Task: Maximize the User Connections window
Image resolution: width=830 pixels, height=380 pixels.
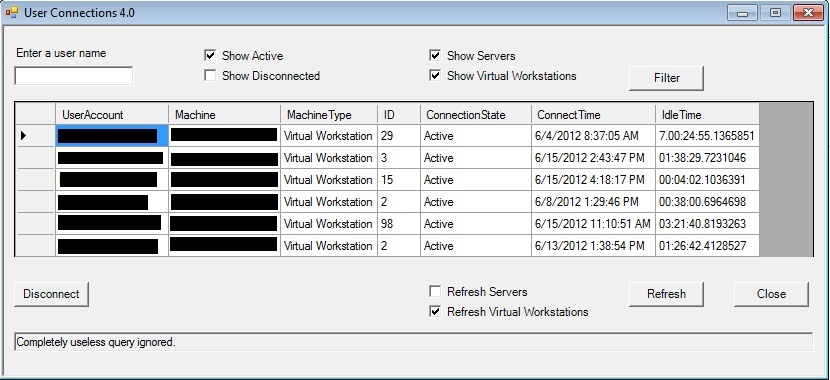Action: (x=775, y=13)
